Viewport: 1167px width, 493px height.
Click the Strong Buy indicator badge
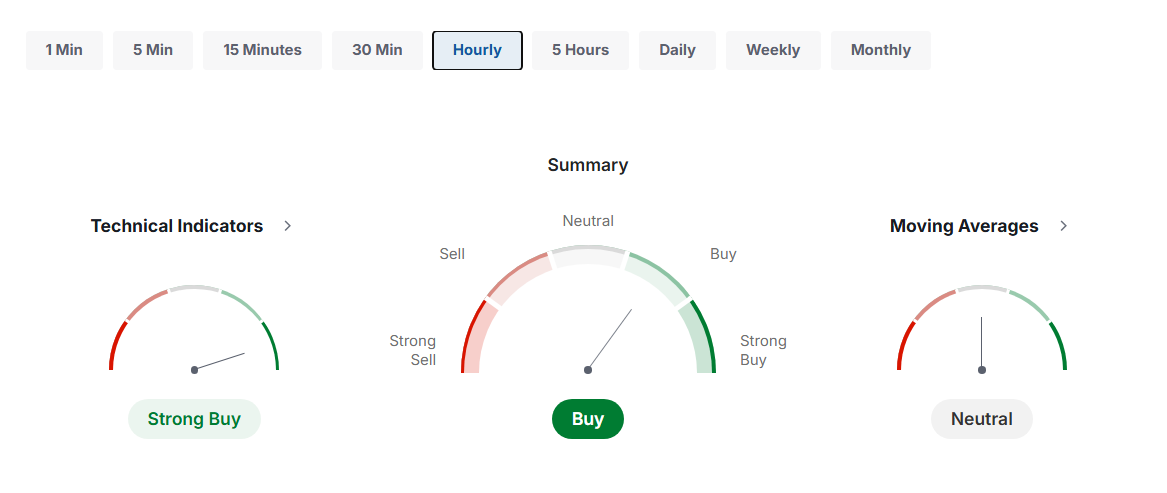(x=194, y=419)
